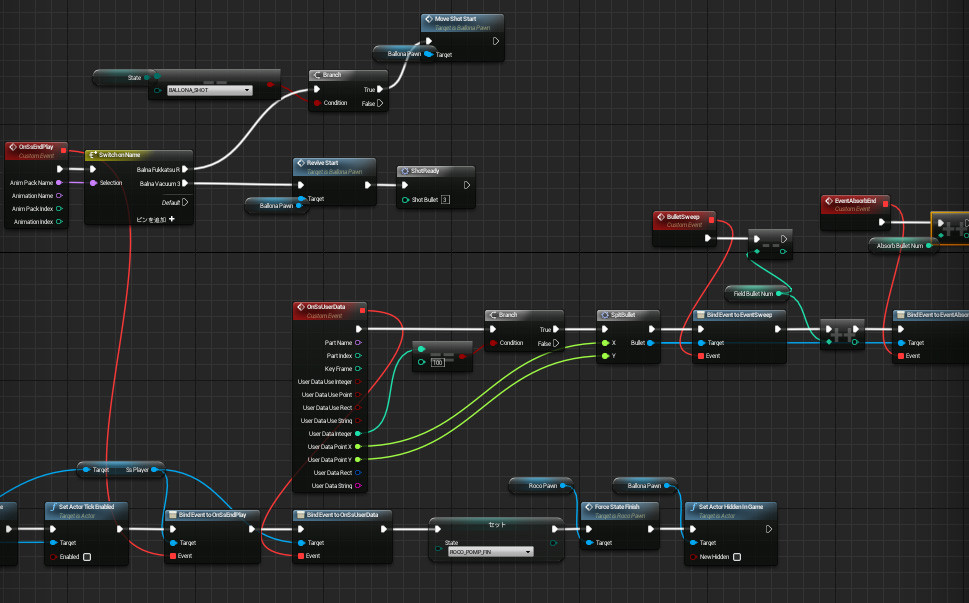
Task: Click the Animation Name output pin
Action: pos(59,196)
